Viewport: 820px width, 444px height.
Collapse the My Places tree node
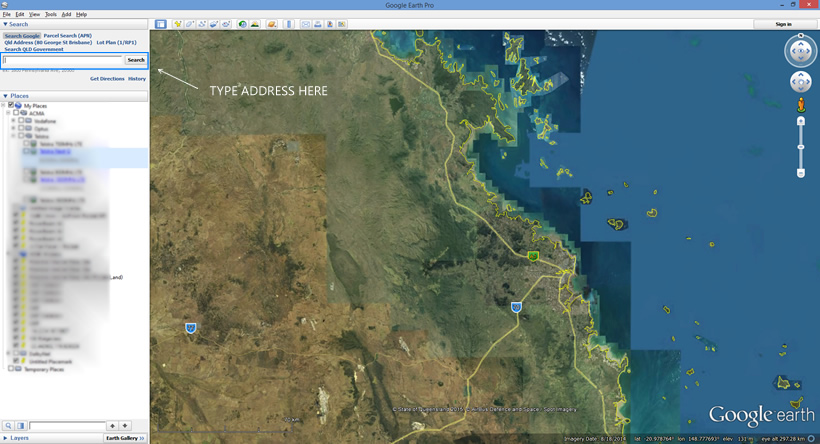(x=4, y=105)
